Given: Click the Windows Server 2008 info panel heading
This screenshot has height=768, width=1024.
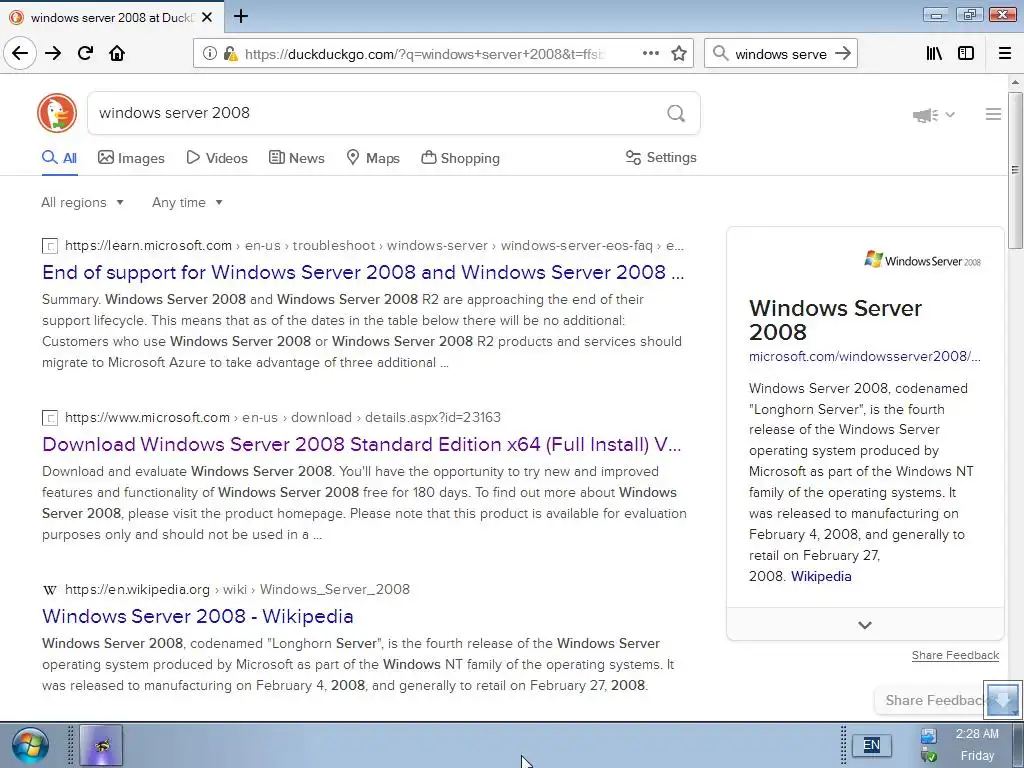Looking at the screenshot, I should tap(835, 320).
